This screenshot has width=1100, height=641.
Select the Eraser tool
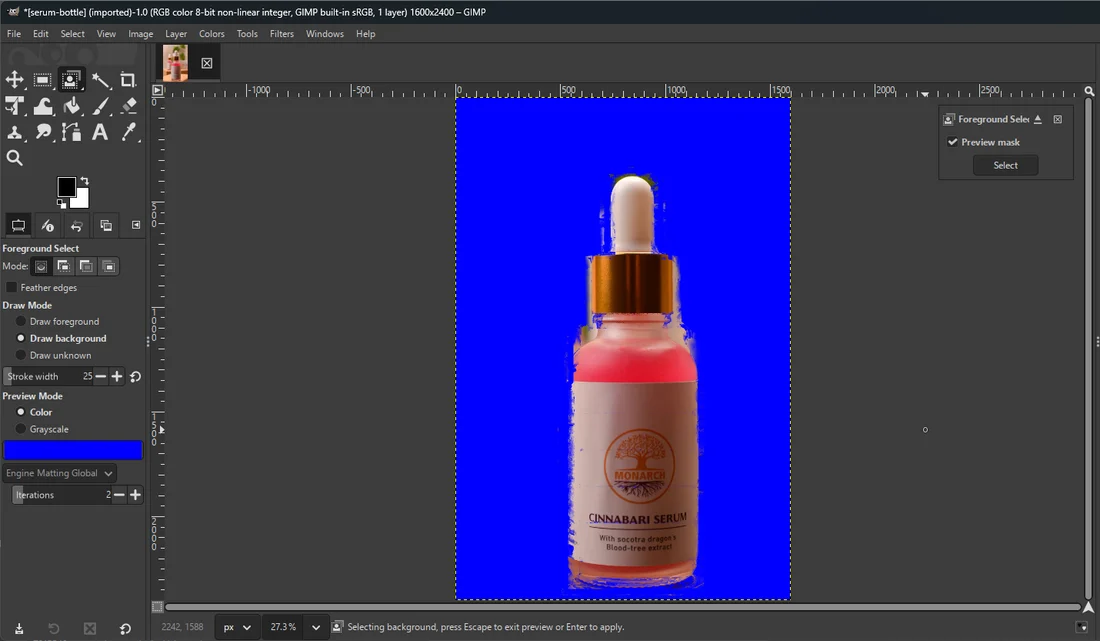point(128,106)
